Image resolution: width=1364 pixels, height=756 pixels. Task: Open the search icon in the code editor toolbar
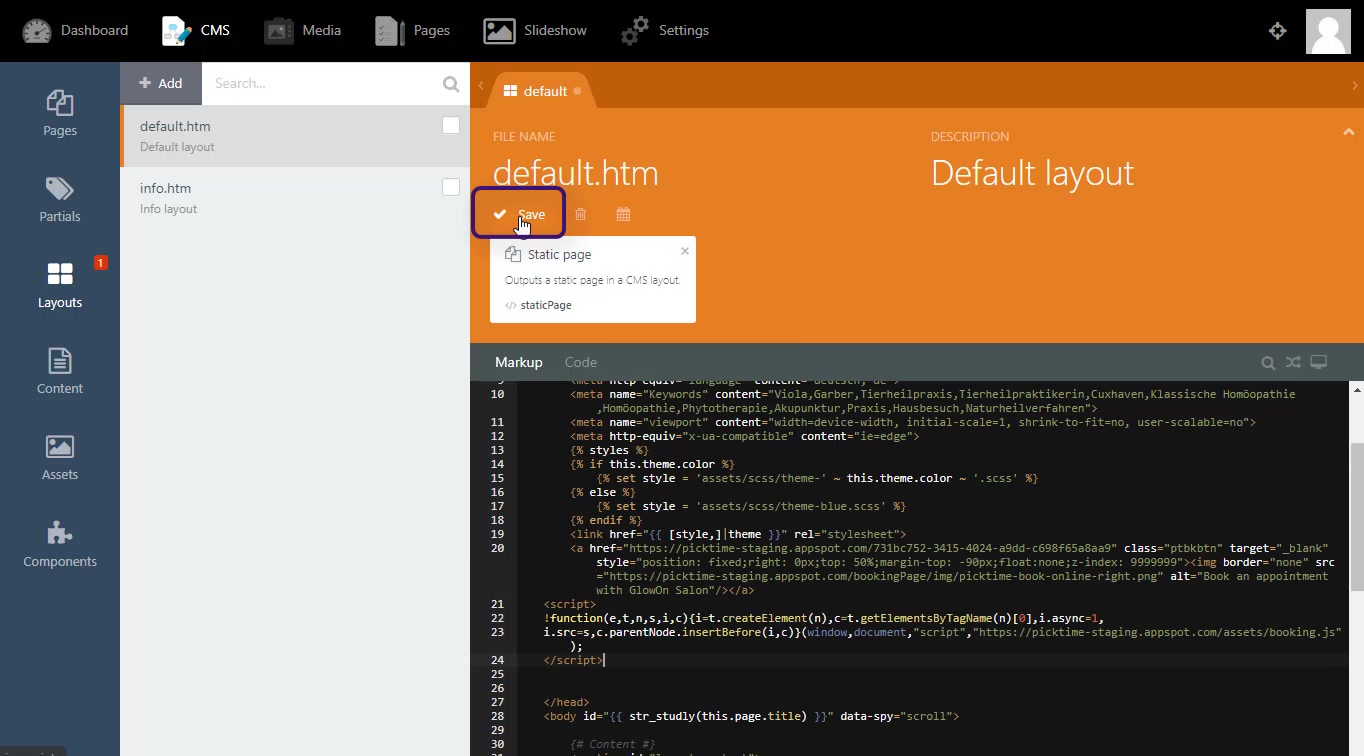(1268, 363)
